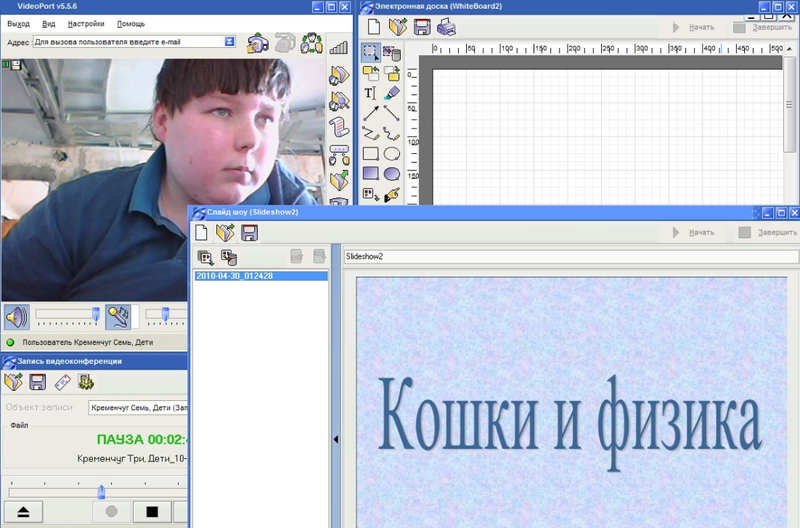Click the pointing hand tool
Viewport: 800px width, 528px height.
click(392, 194)
